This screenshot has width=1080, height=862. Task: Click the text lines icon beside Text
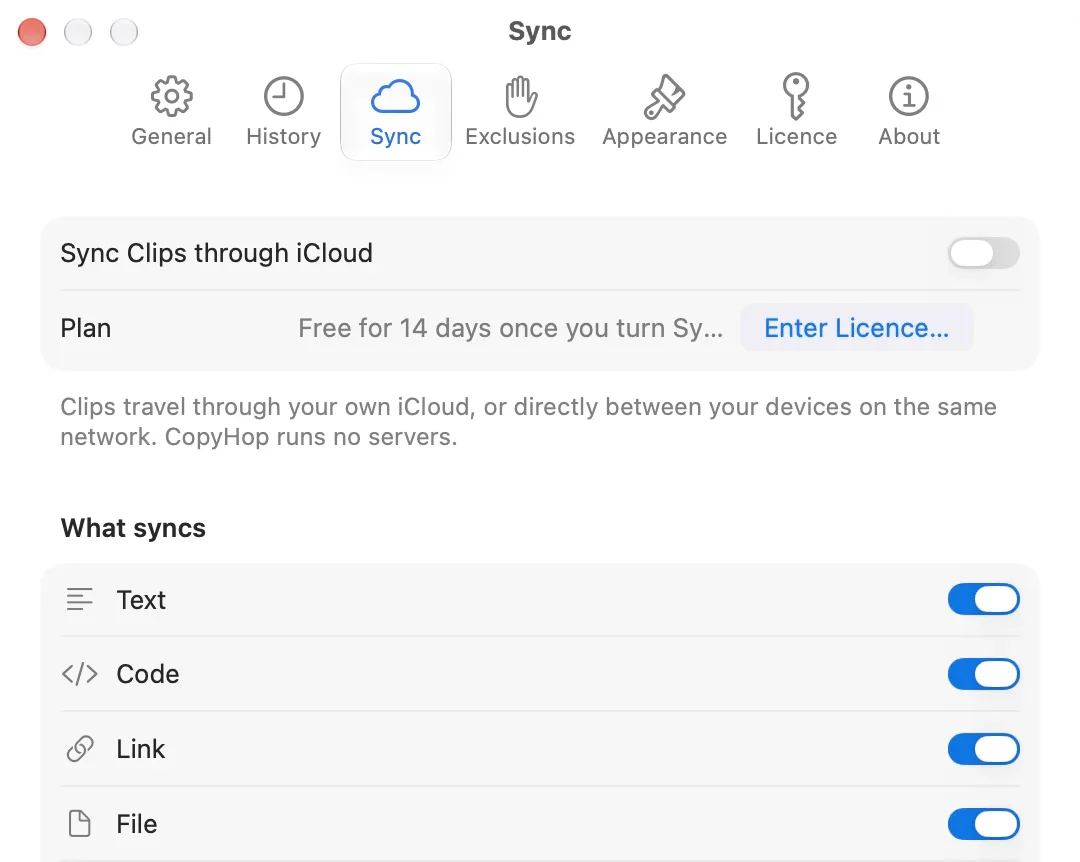coord(79,599)
